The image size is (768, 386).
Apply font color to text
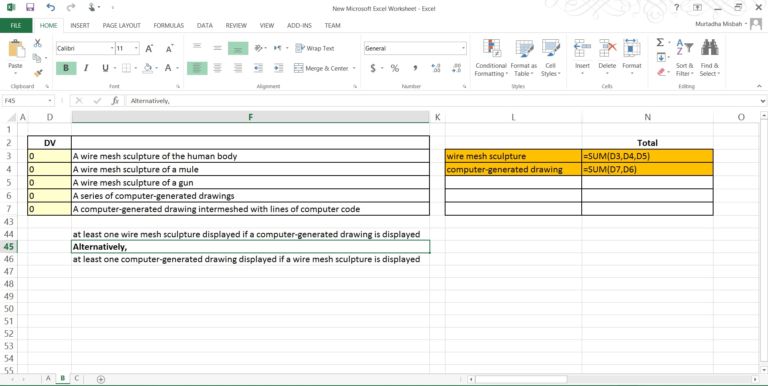pos(168,68)
